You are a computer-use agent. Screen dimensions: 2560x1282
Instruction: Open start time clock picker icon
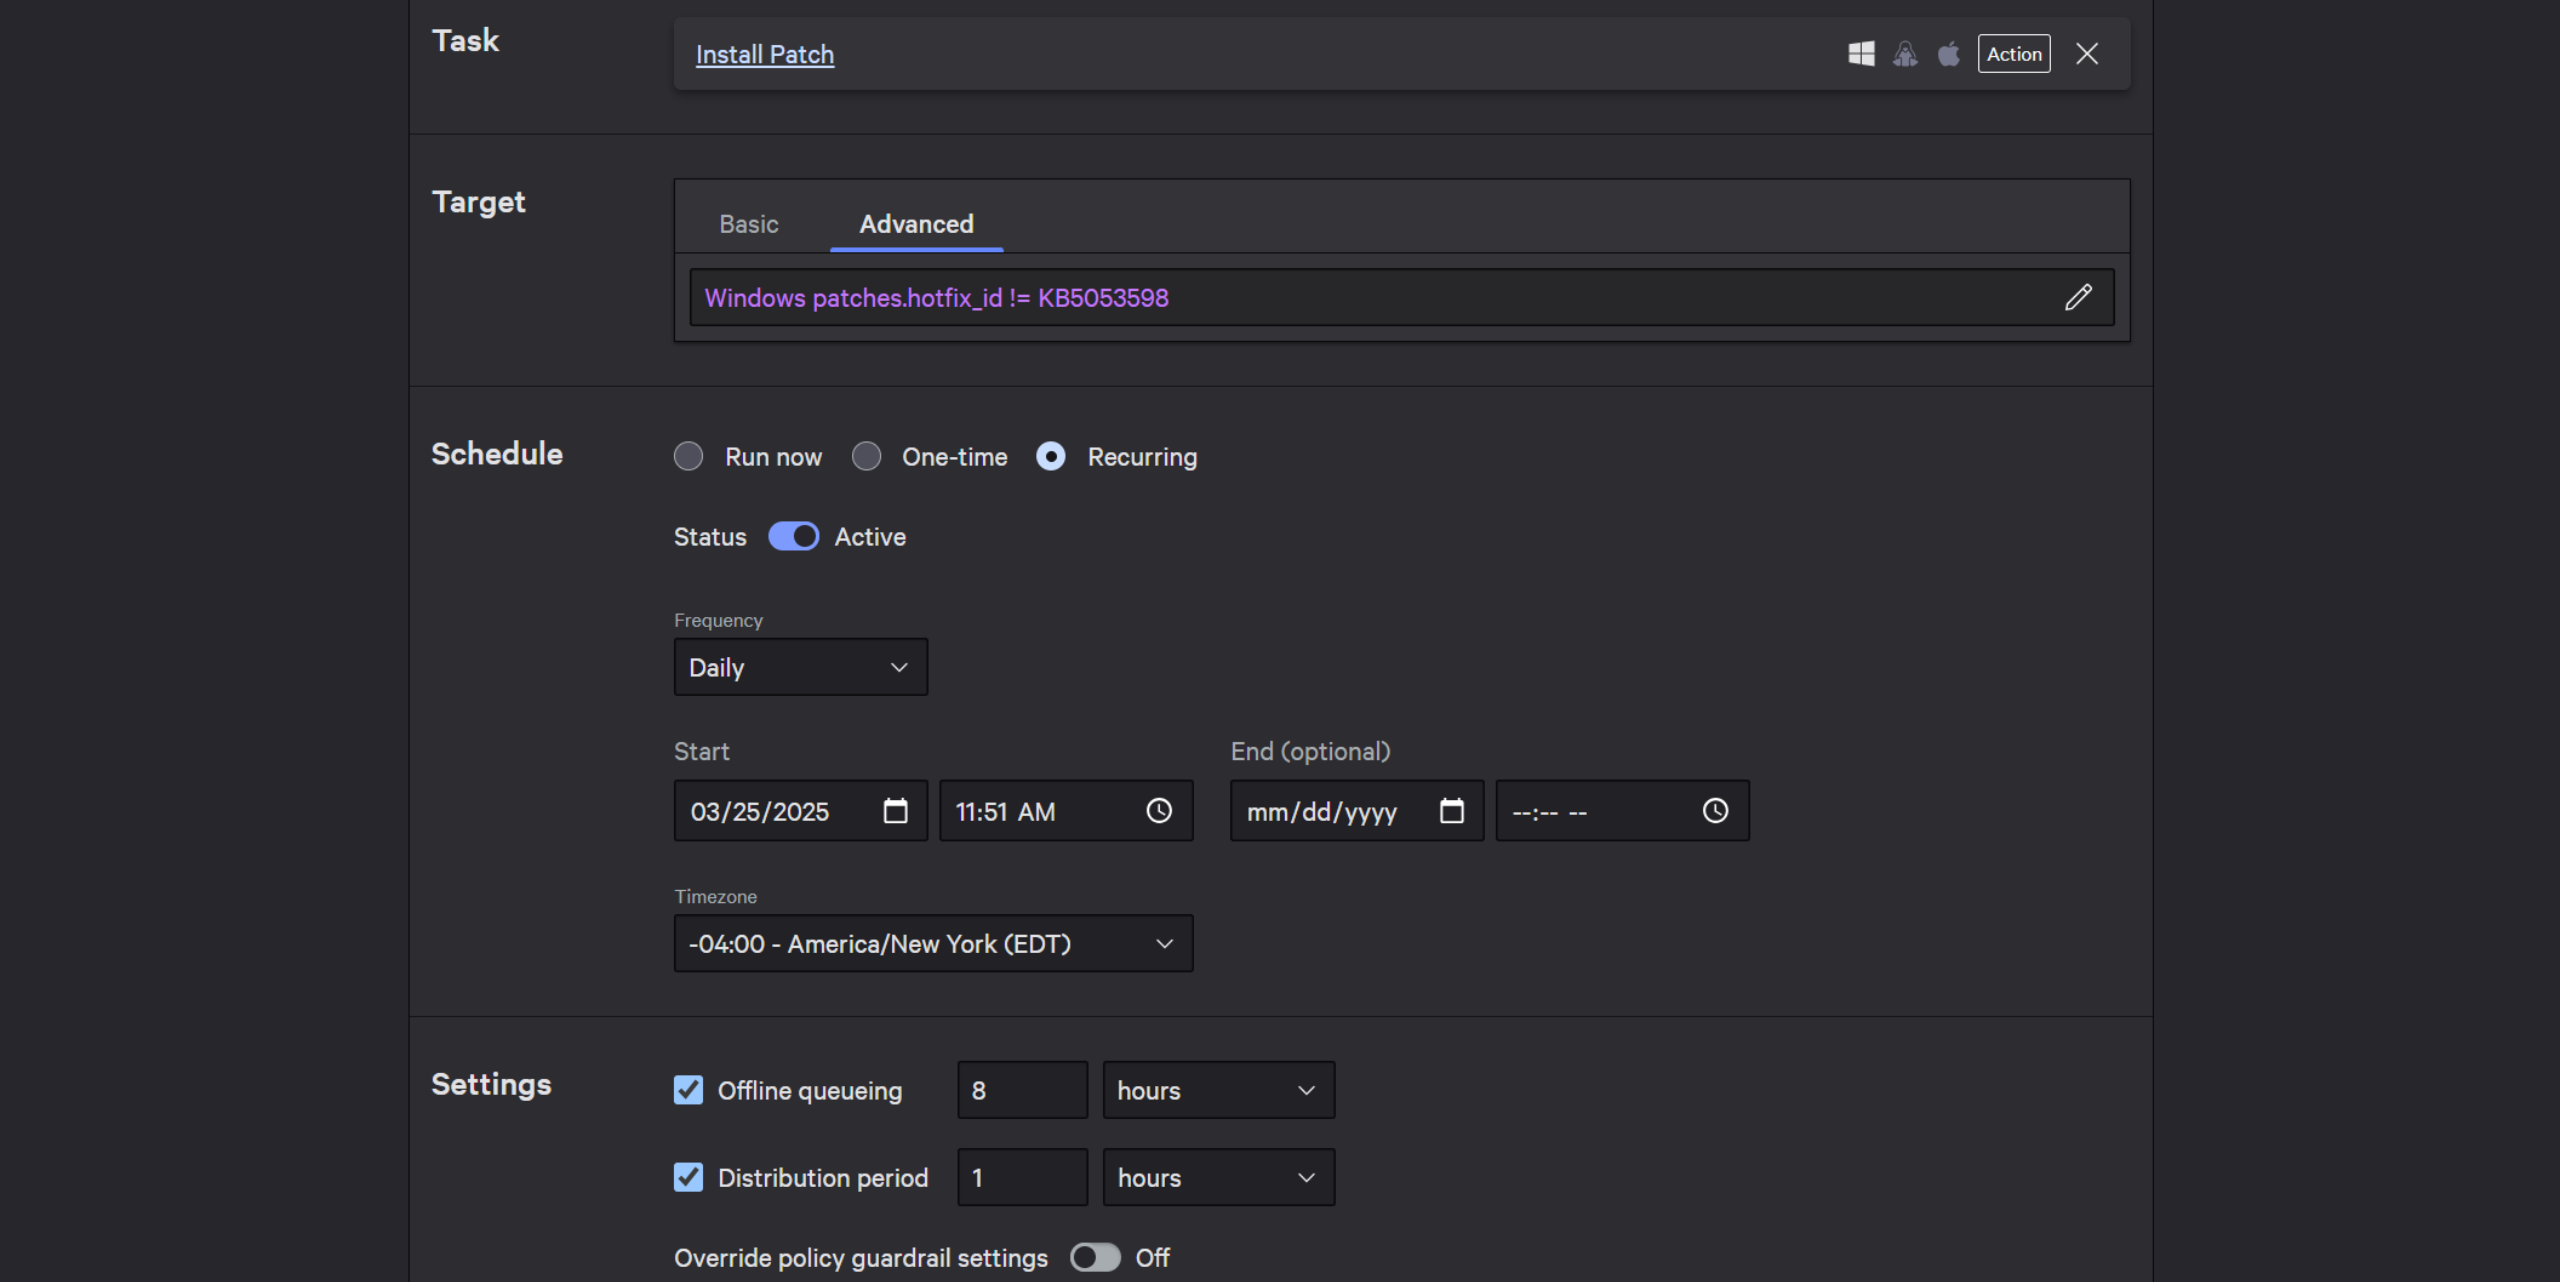coord(1159,811)
